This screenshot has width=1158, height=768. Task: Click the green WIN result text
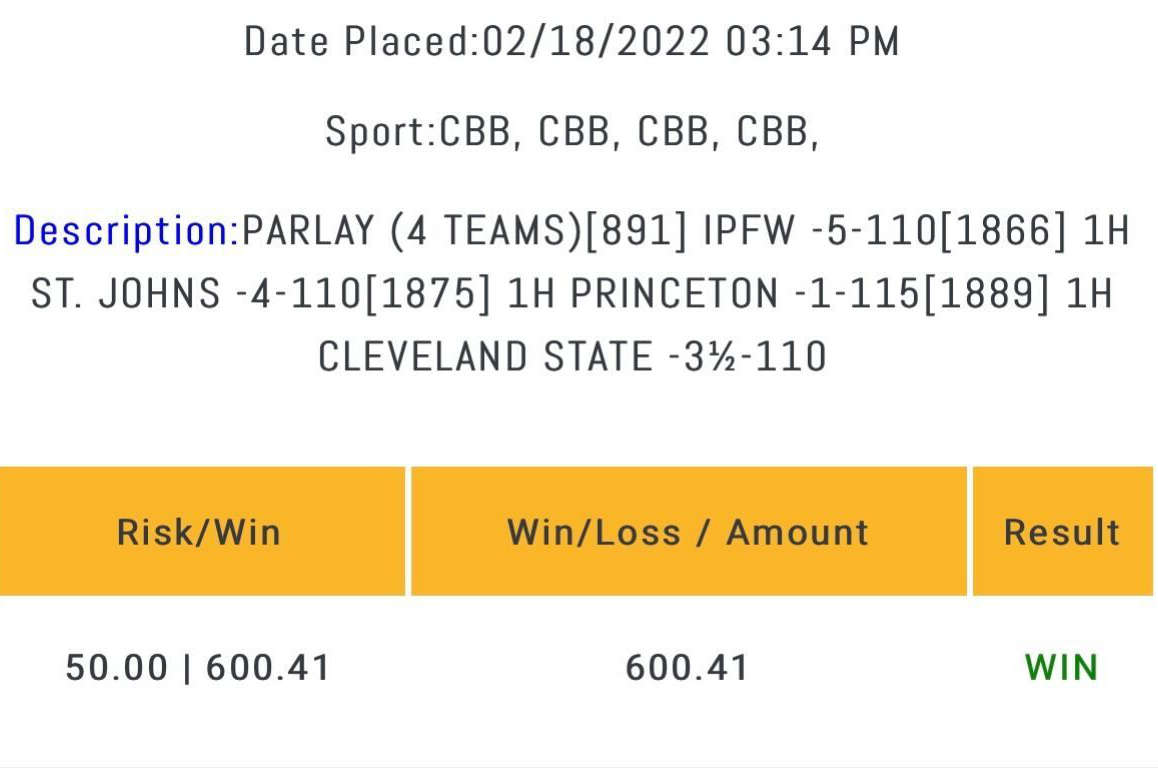point(1062,668)
